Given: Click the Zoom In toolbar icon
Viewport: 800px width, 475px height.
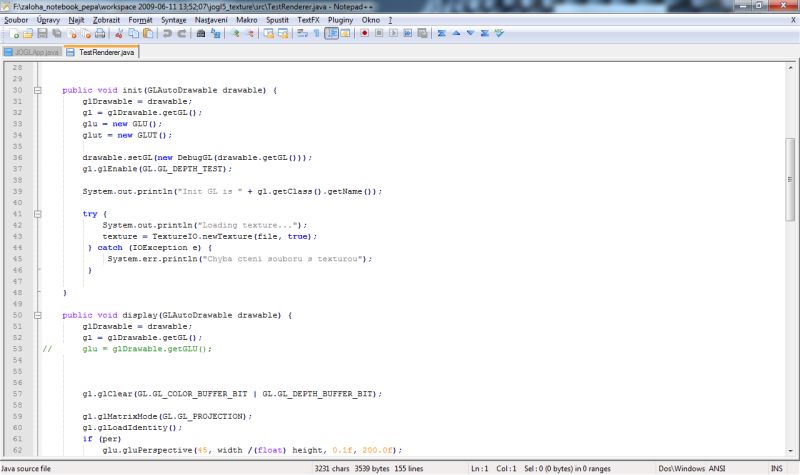Looking at the screenshot, I should point(235,33).
